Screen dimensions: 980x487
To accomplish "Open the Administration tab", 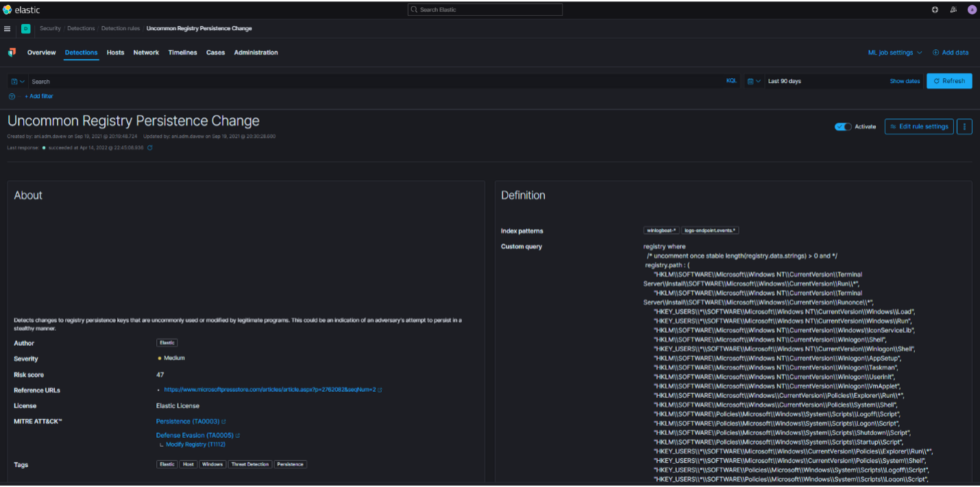I will tap(256, 53).
